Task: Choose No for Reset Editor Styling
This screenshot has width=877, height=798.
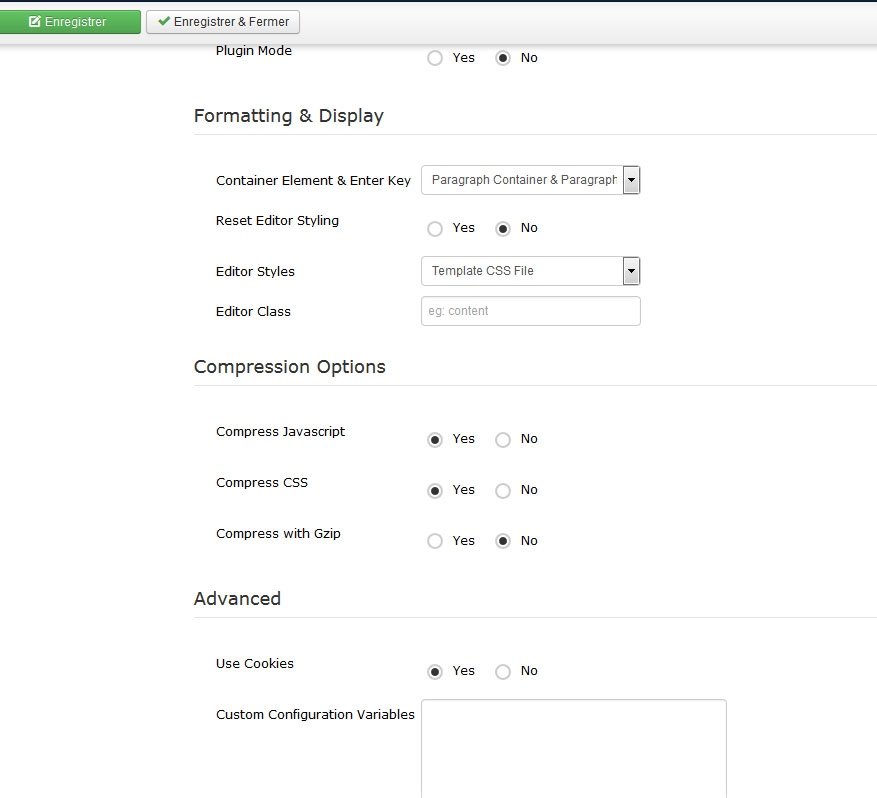Action: click(x=503, y=229)
